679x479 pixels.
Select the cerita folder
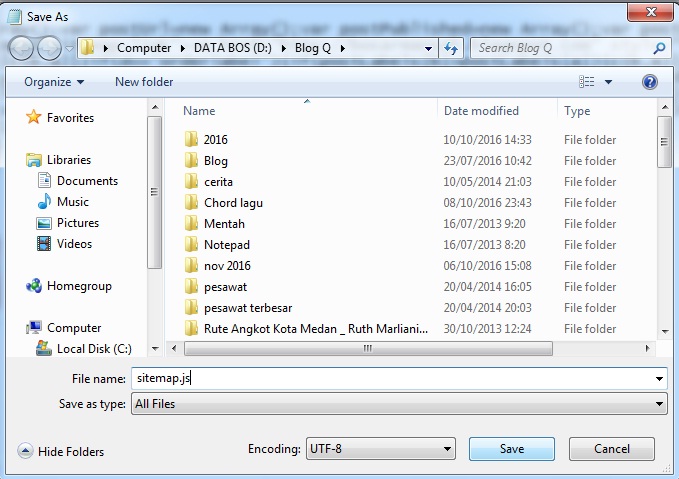click(x=218, y=181)
